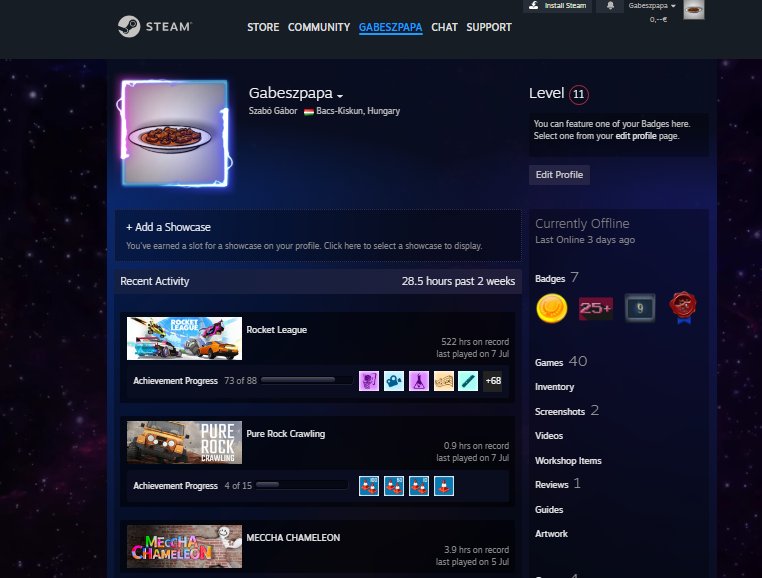Click the Bacs-Kiskun, Hungary location text

coord(358,111)
